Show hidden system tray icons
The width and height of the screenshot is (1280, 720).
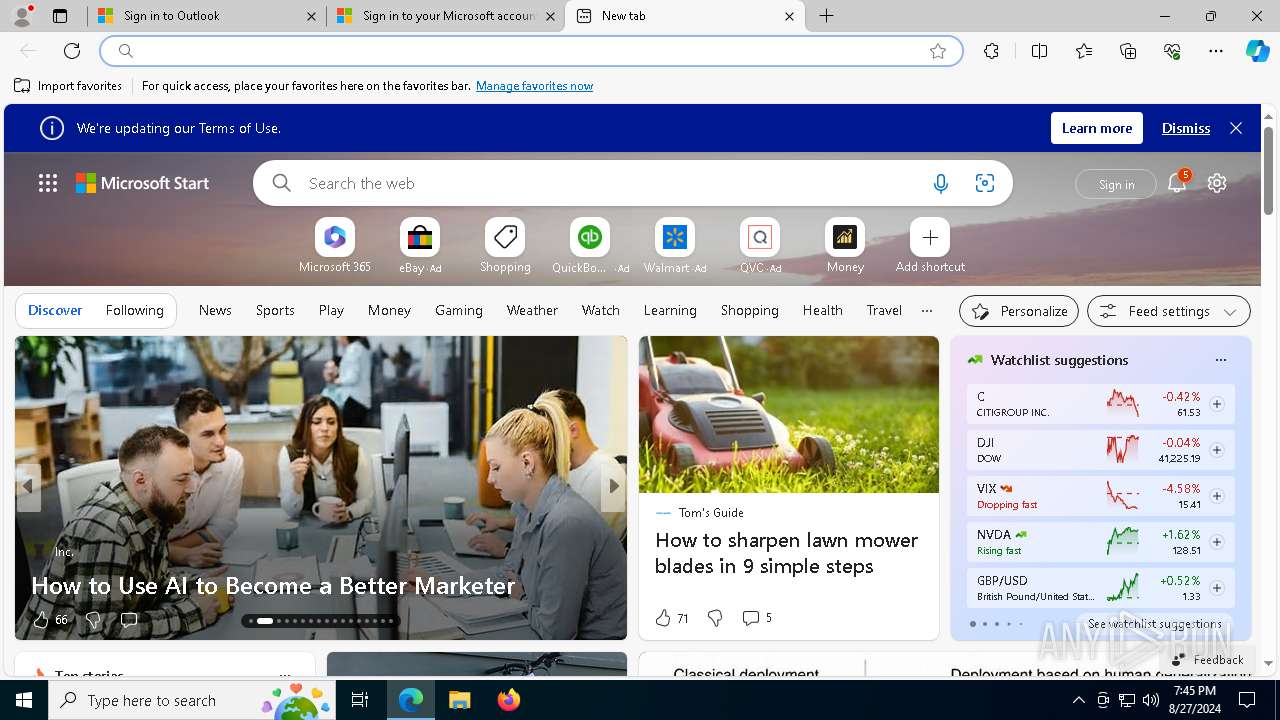click(1078, 700)
